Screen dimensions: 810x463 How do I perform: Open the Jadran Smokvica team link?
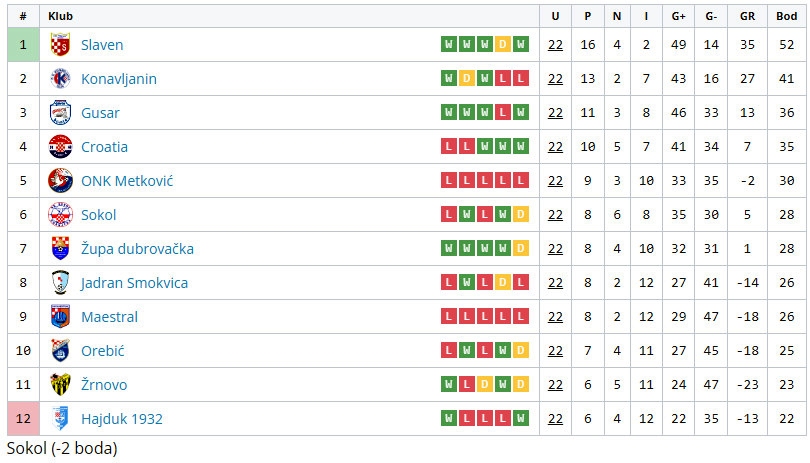click(134, 283)
